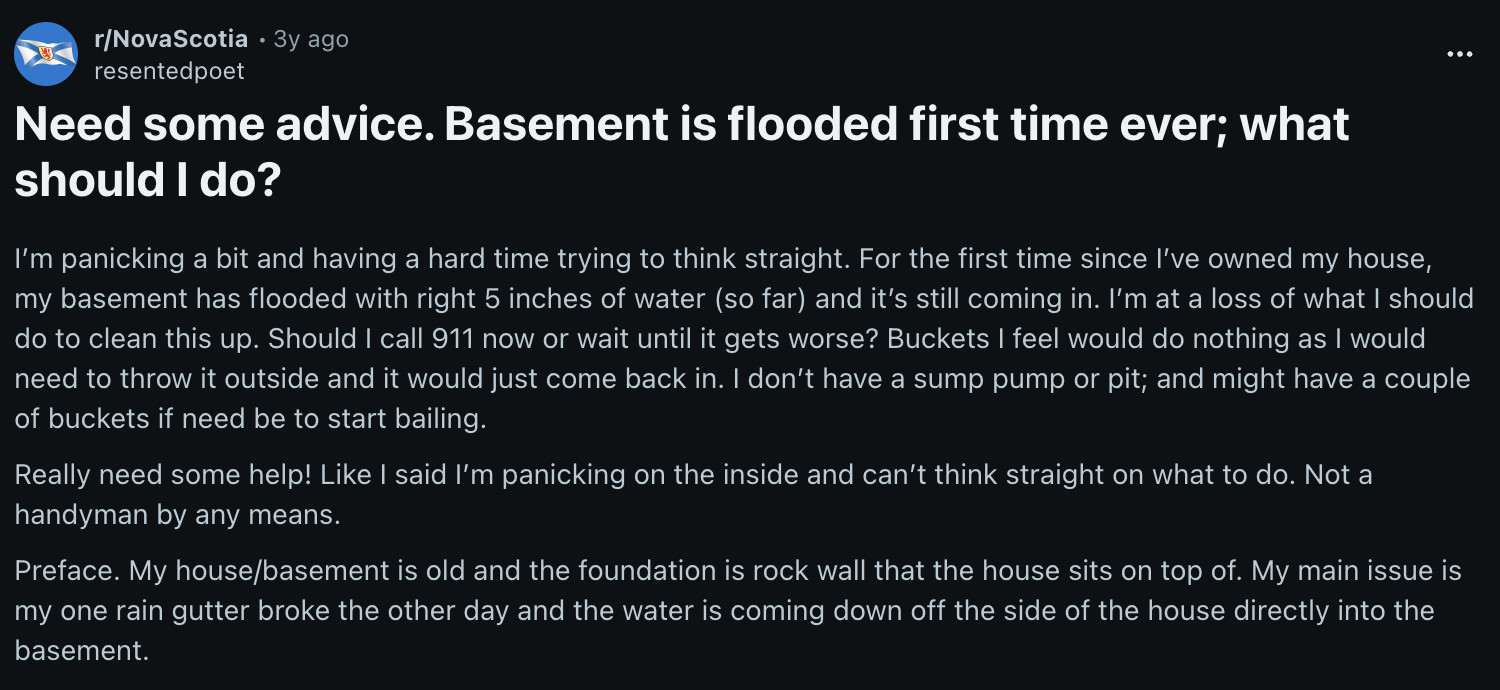Viewport: 1500px width, 690px height.
Task: Open the three-dot post options menu
Action: pos(1459,55)
